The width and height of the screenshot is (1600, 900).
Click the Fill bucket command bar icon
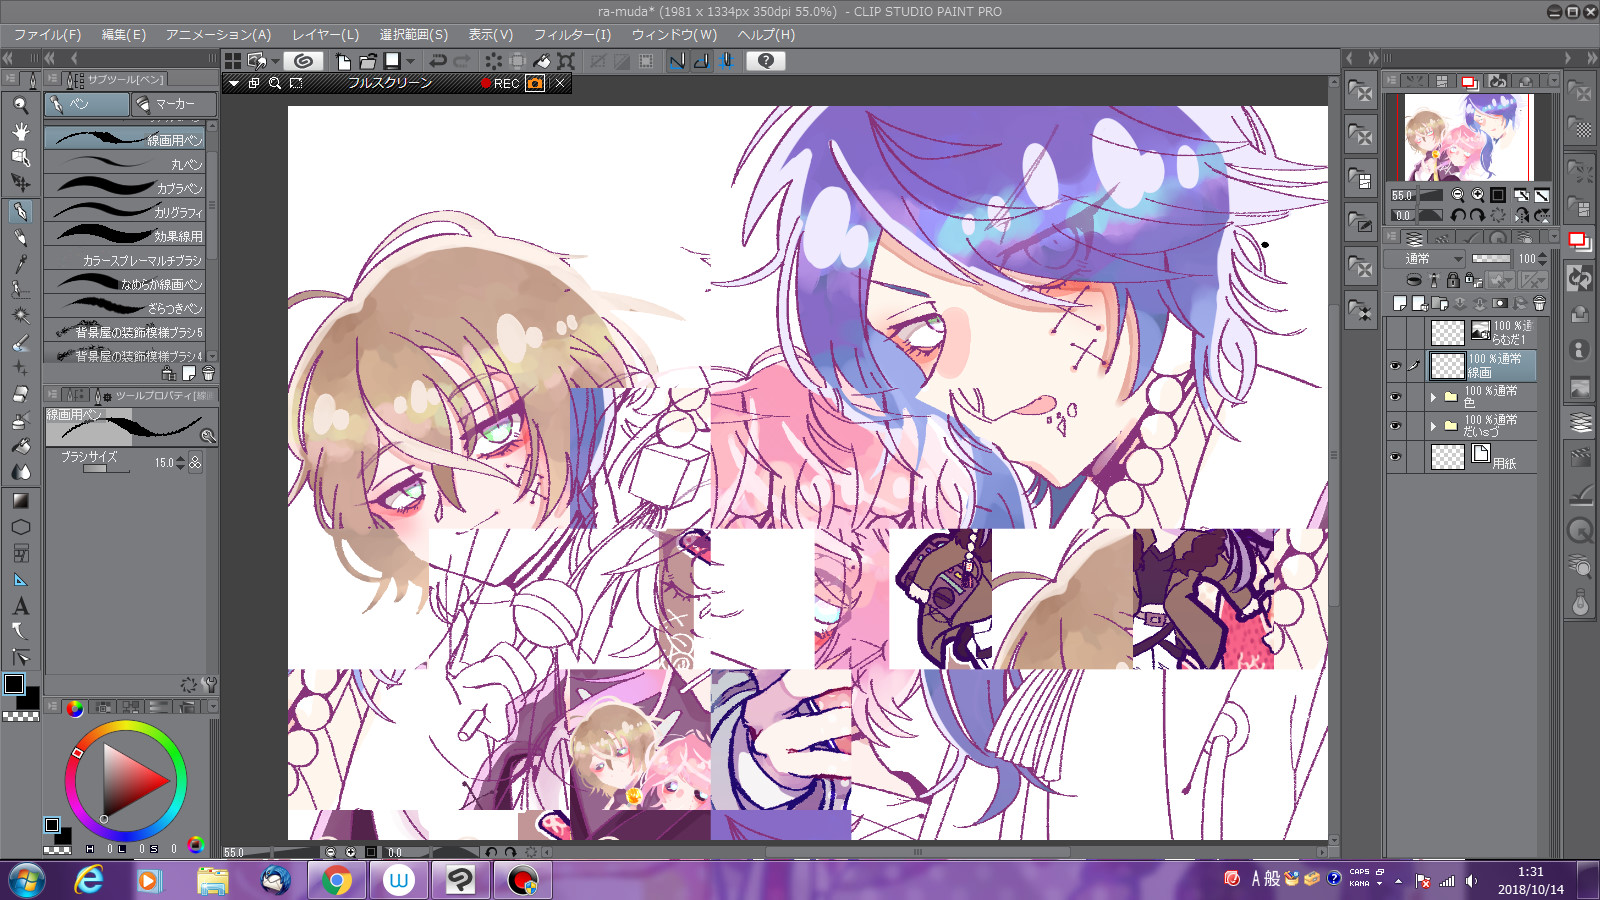pyautogui.click(x=541, y=61)
